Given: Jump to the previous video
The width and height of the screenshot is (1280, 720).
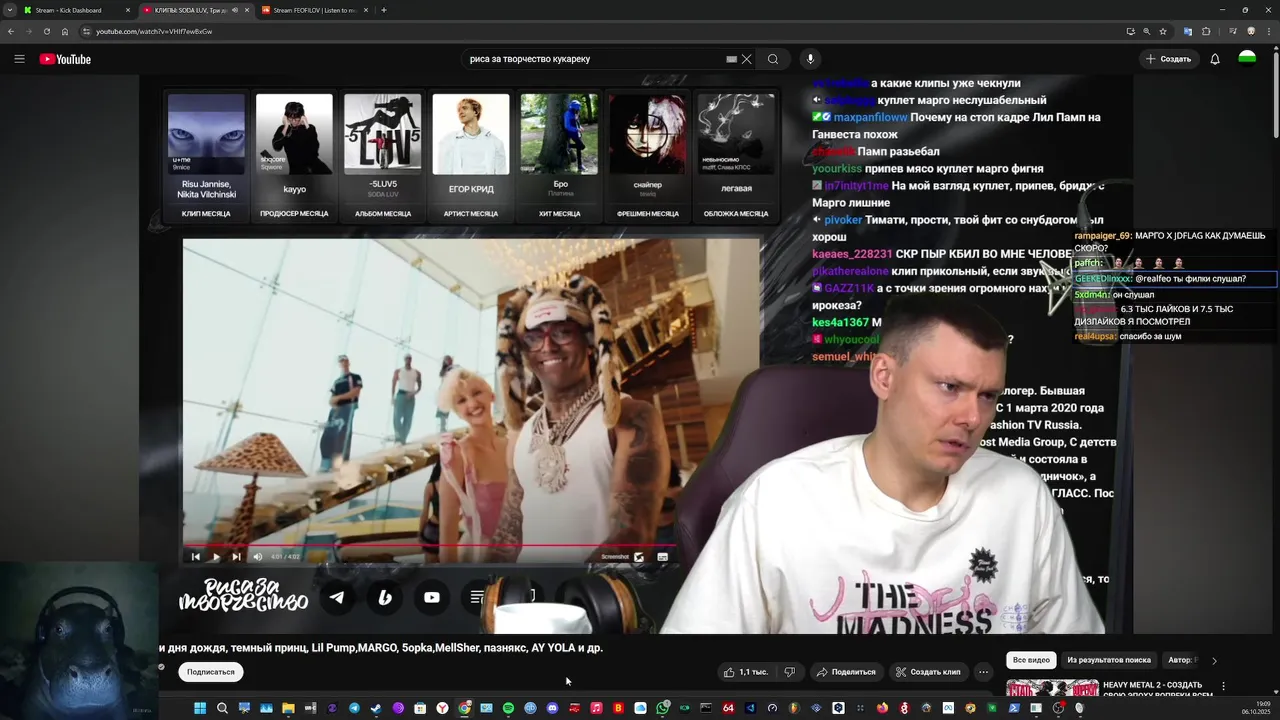Looking at the screenshot, I should (195, 557).
